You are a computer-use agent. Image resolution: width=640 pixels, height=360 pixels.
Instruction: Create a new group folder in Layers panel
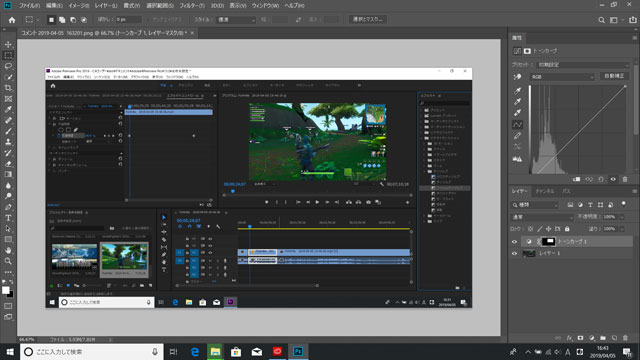coord(603,338)
